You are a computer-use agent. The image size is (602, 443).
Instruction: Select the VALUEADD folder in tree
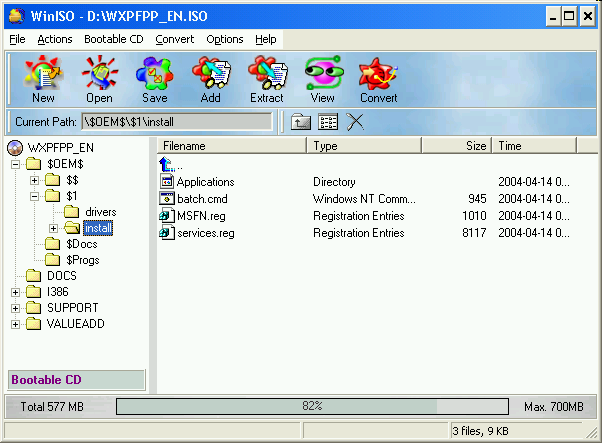pos(76,324)
